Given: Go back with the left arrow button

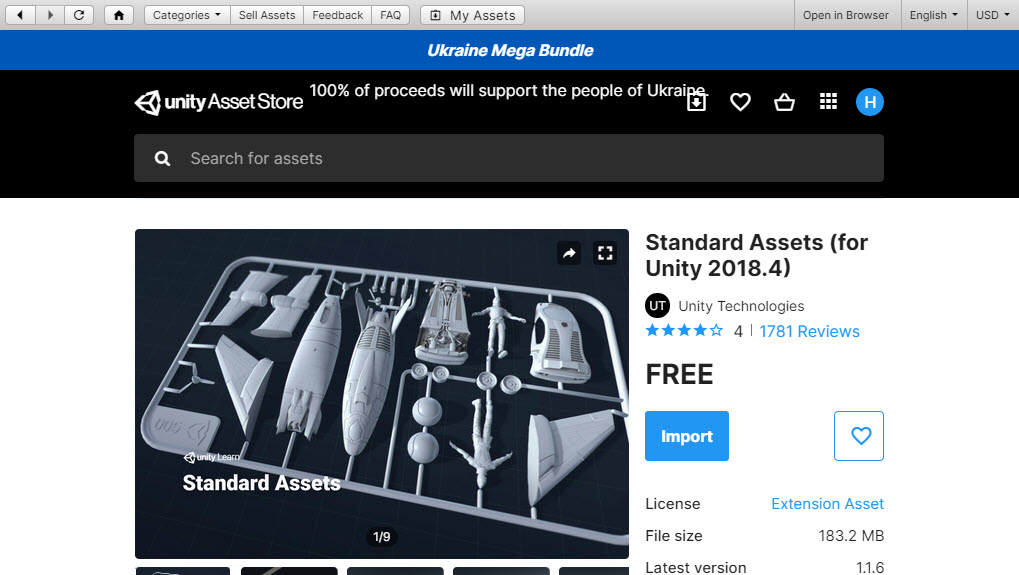Looking at the screenshot, I should [x=20, y=15].
